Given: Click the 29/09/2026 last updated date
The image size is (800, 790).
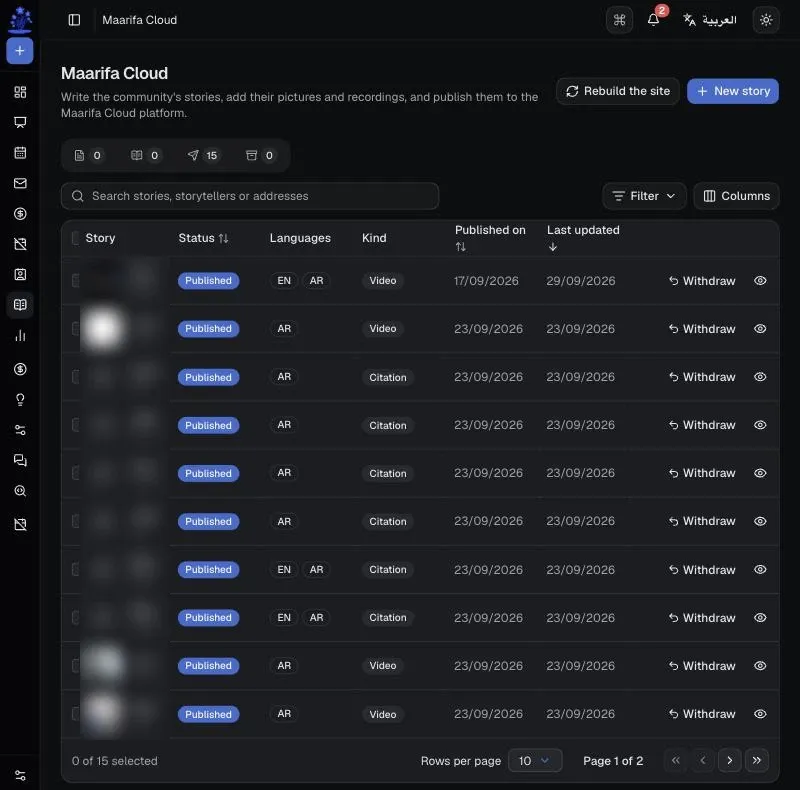Looking at the screenshot, I should pos(581,281).
